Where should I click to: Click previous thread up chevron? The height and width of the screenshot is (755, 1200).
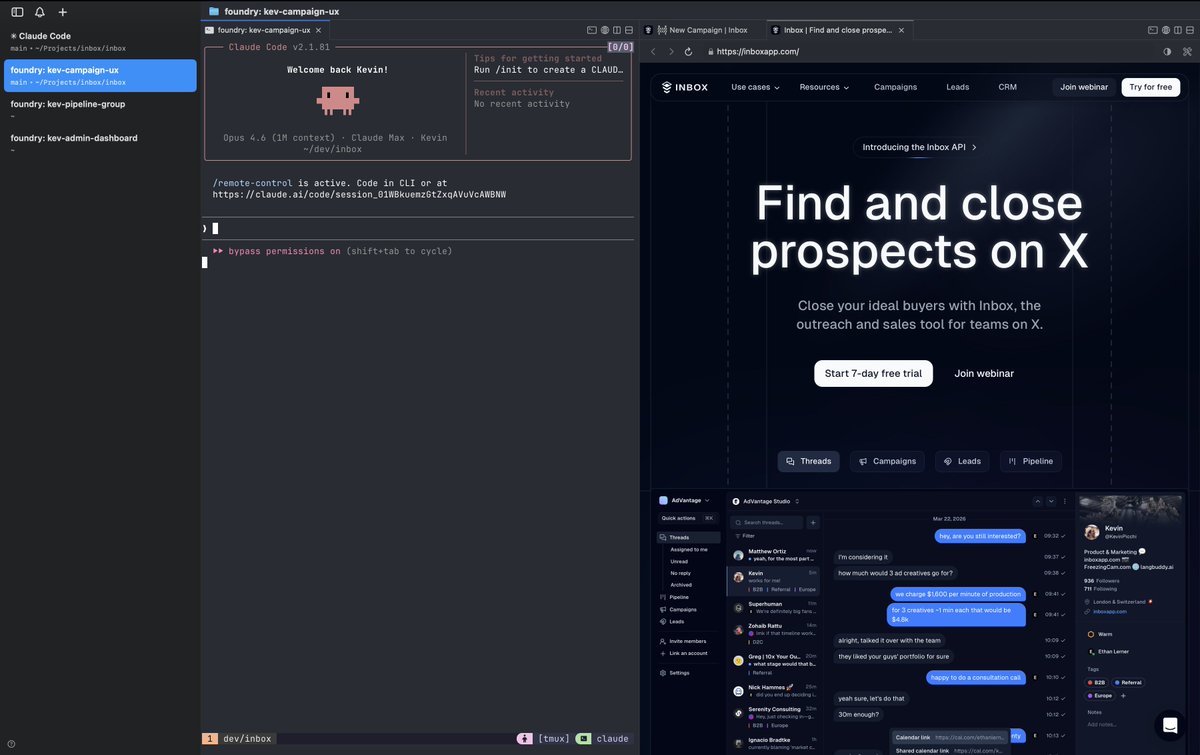tap(1038, 501)
